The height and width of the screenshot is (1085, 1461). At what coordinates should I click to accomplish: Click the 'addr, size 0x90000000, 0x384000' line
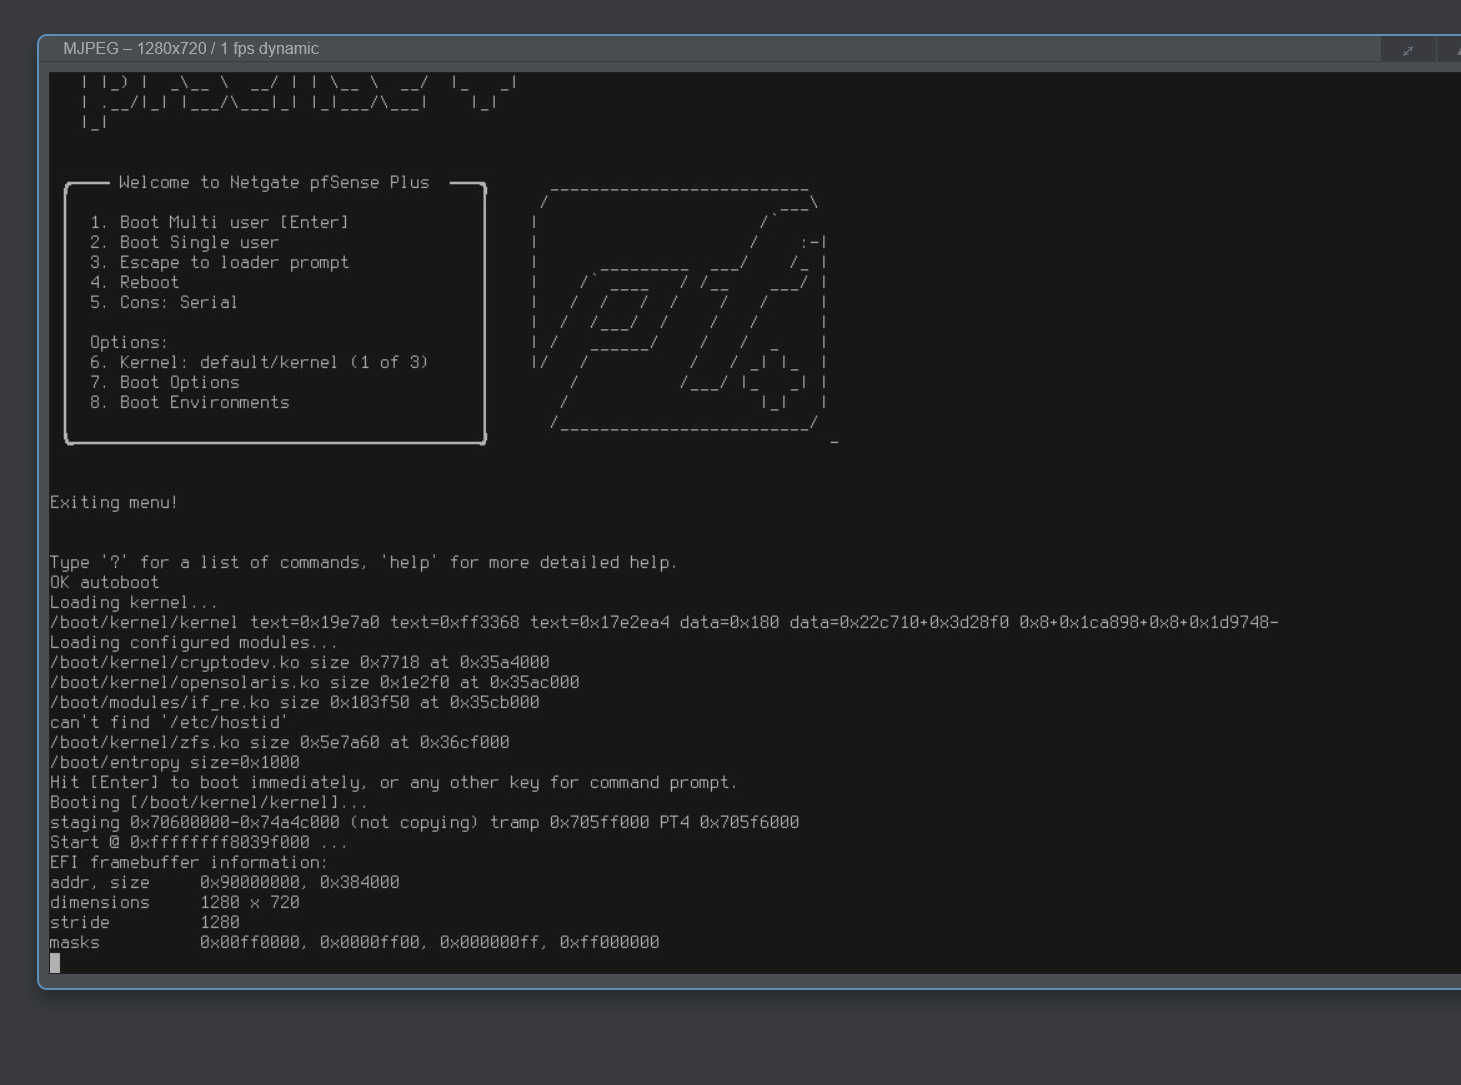[x=224, y=882]
